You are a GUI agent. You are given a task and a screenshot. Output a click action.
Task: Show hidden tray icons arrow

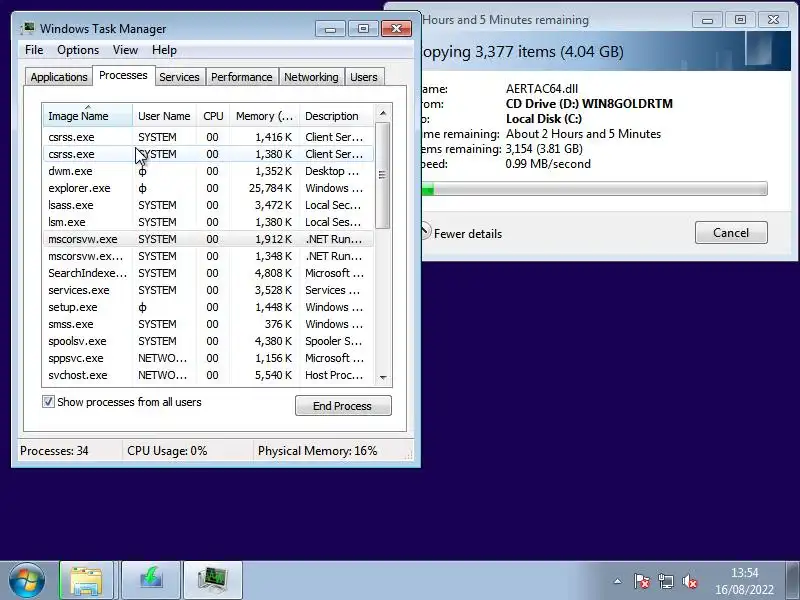617,581
